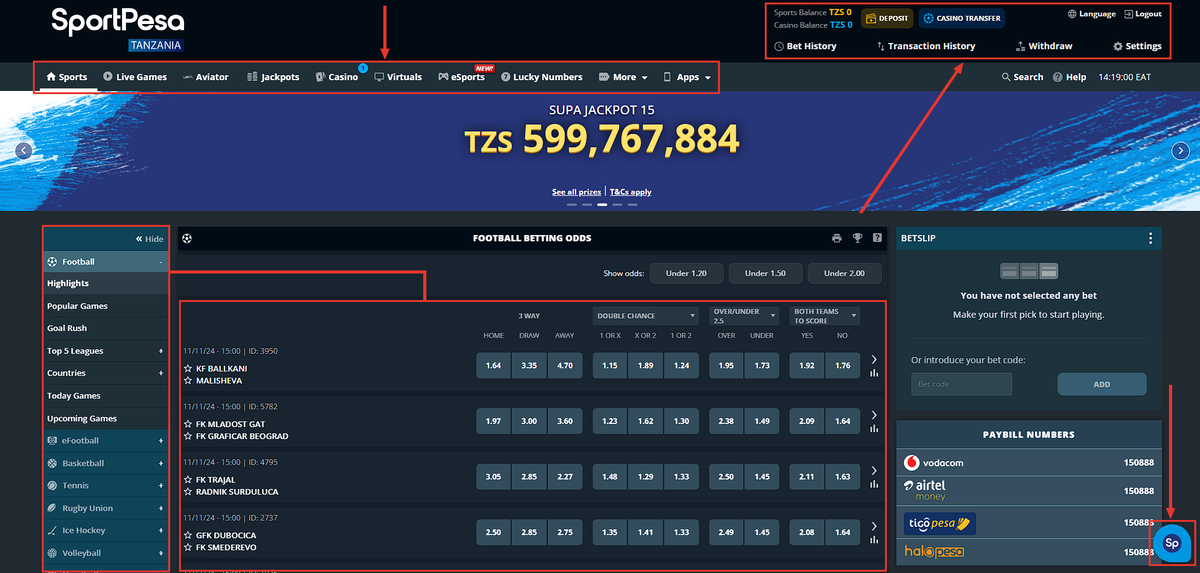Click the odds header question-mark box icon

point(877,238)
